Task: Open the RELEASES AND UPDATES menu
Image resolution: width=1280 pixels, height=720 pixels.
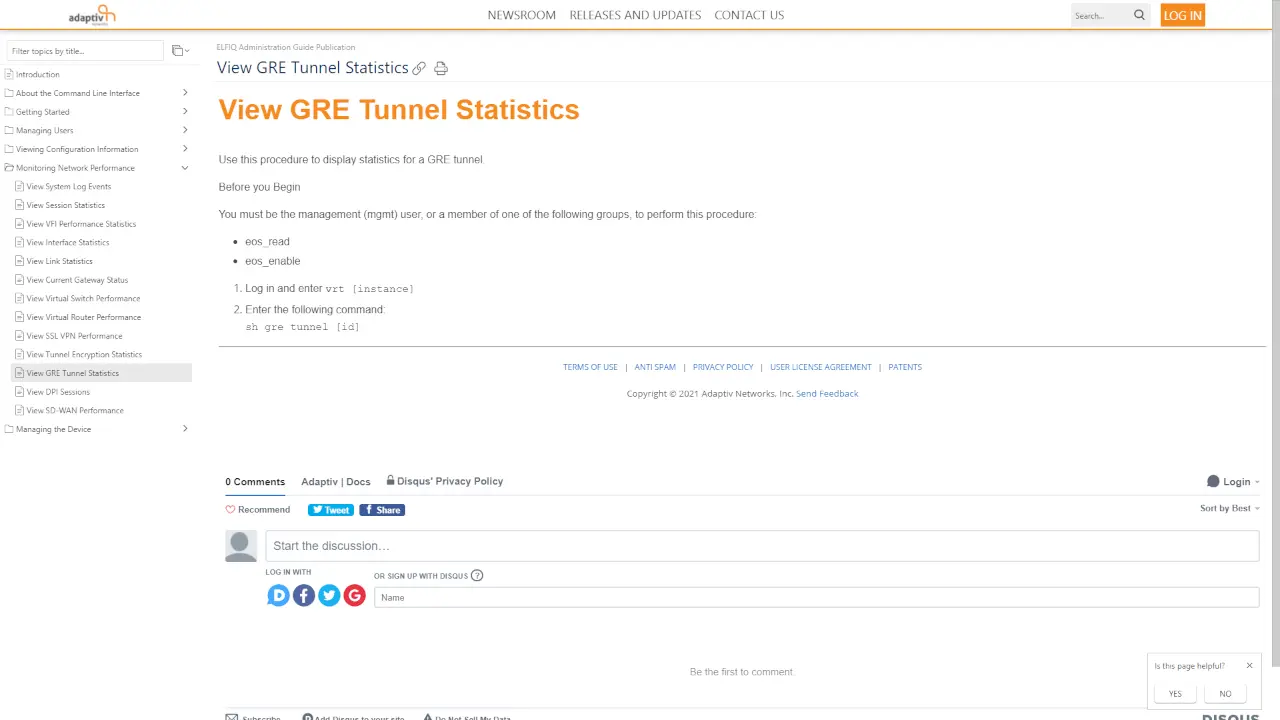Action: 635,15
